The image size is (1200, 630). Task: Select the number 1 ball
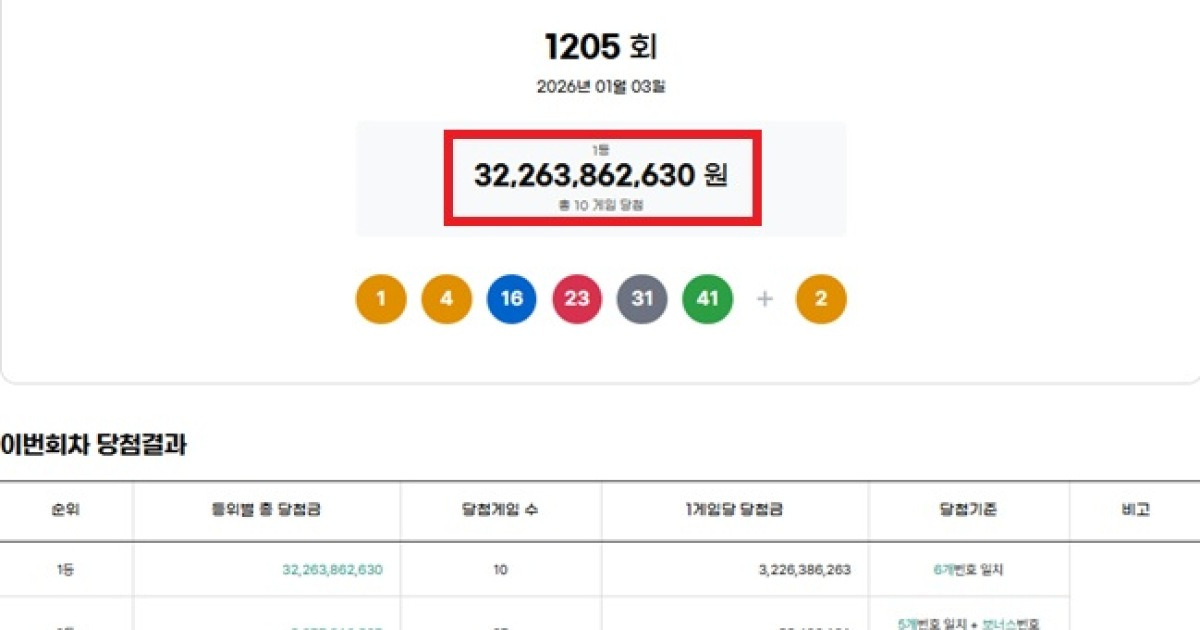tap(380, 298)
